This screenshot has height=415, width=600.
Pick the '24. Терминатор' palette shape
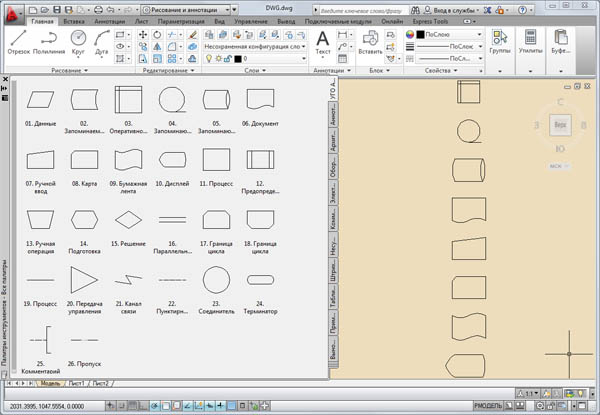[259, 278]
